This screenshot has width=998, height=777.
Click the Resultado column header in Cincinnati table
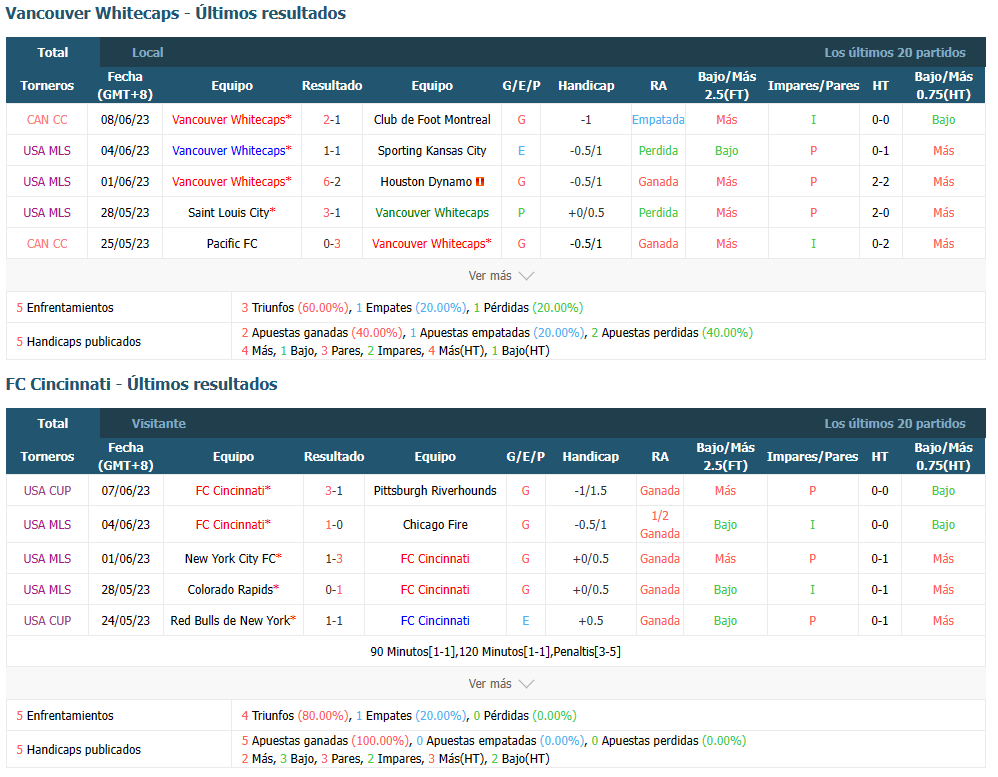[334, 456]
